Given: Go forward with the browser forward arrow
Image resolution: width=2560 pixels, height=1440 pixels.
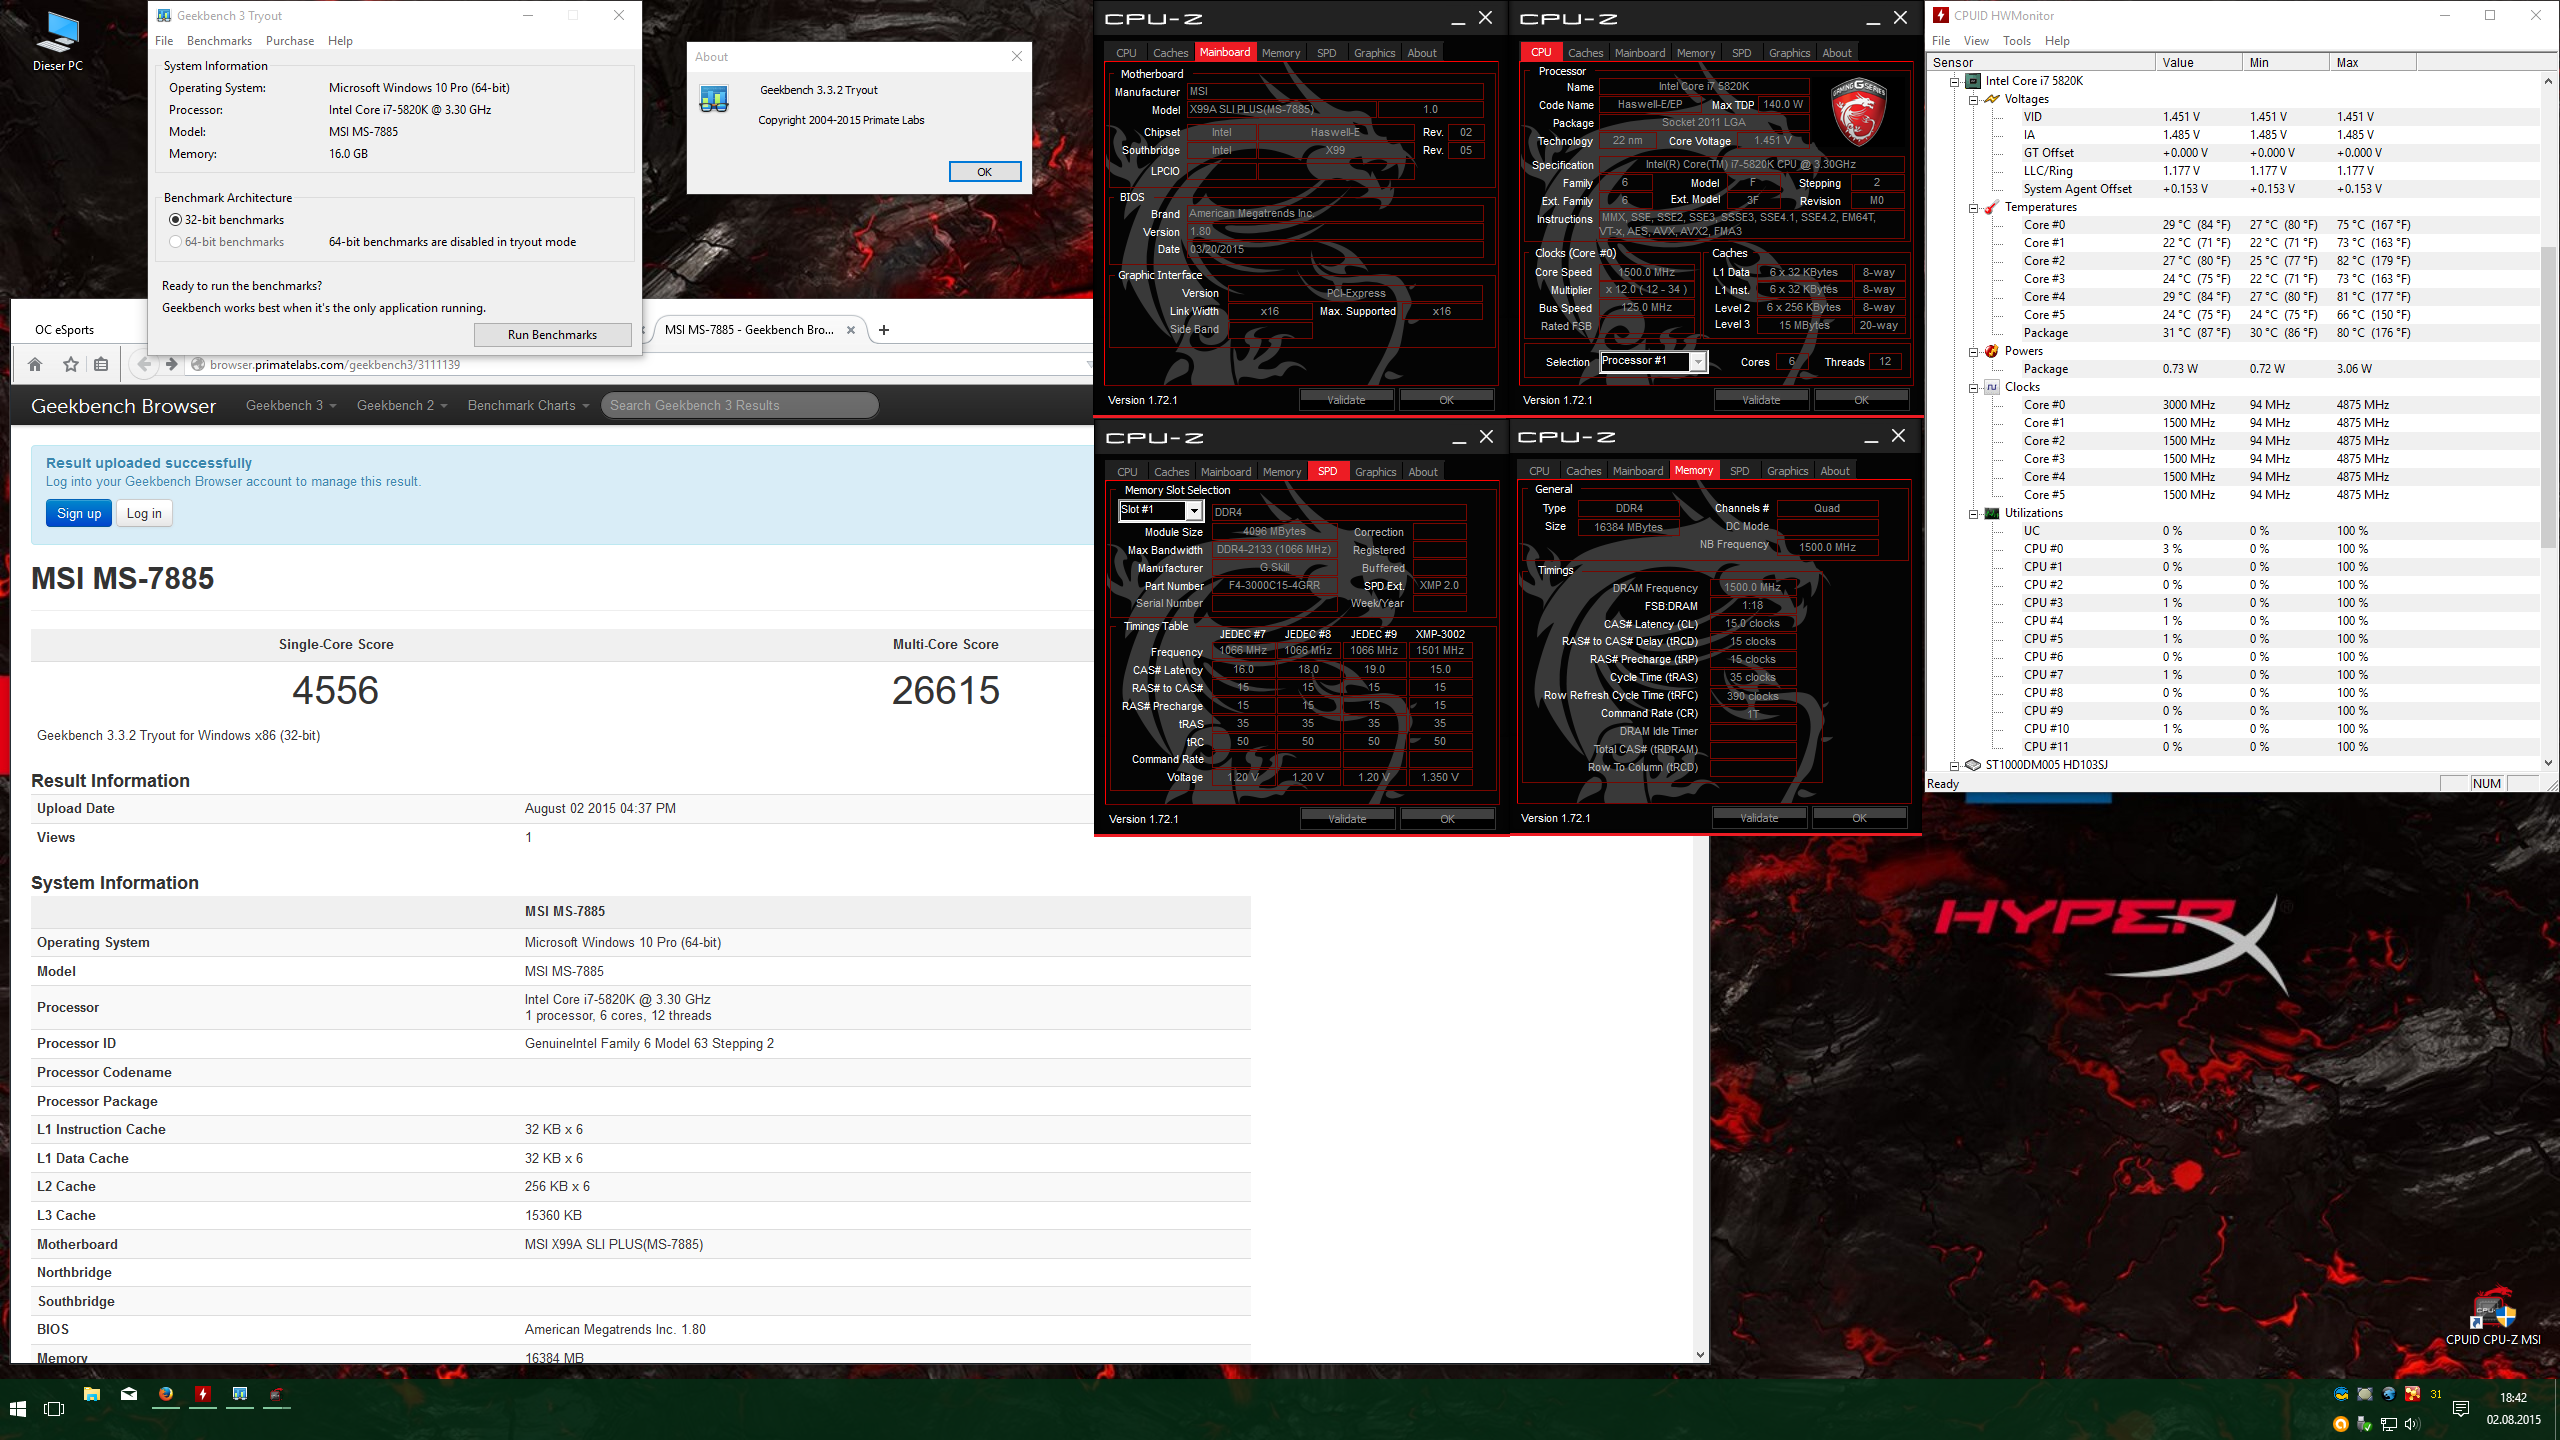Looking at the screenshot, I should pos(171,364).
